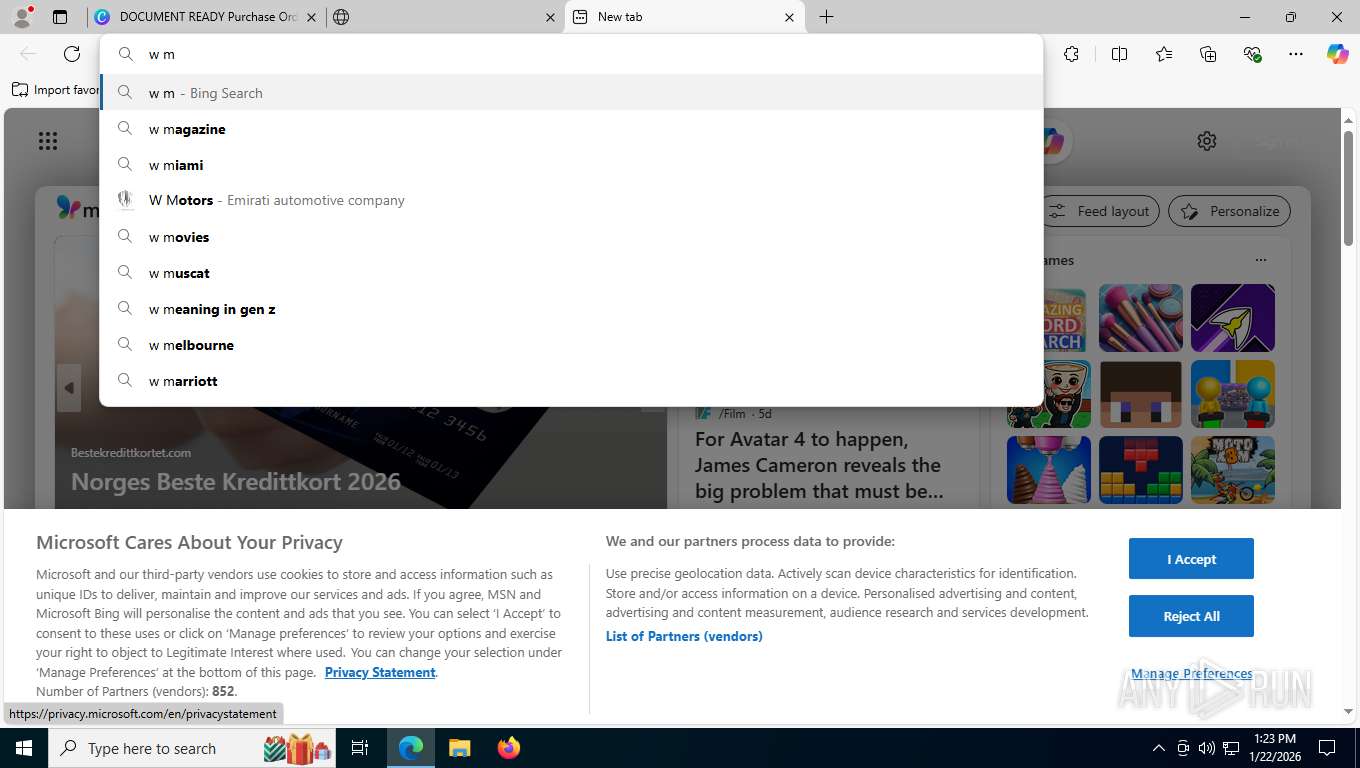Image resolution: width=1360 pixels, height=768 pixels.
Task: Close the New tab tab
Action: coord(789,17)
